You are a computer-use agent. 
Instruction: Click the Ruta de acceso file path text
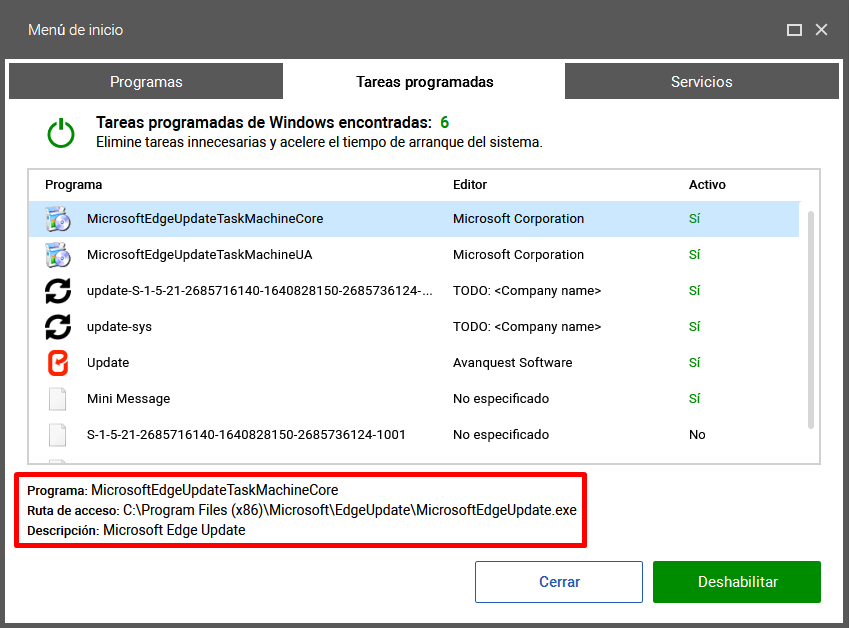[x=350, y=510]
